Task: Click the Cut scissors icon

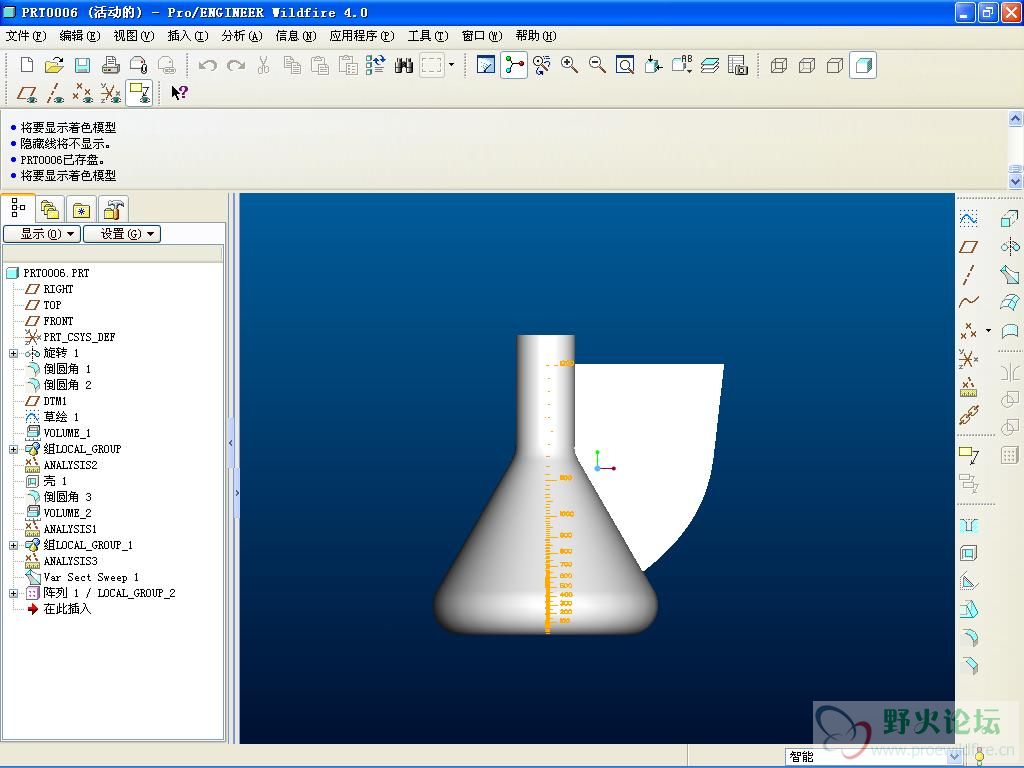Action: click(264, 65)
